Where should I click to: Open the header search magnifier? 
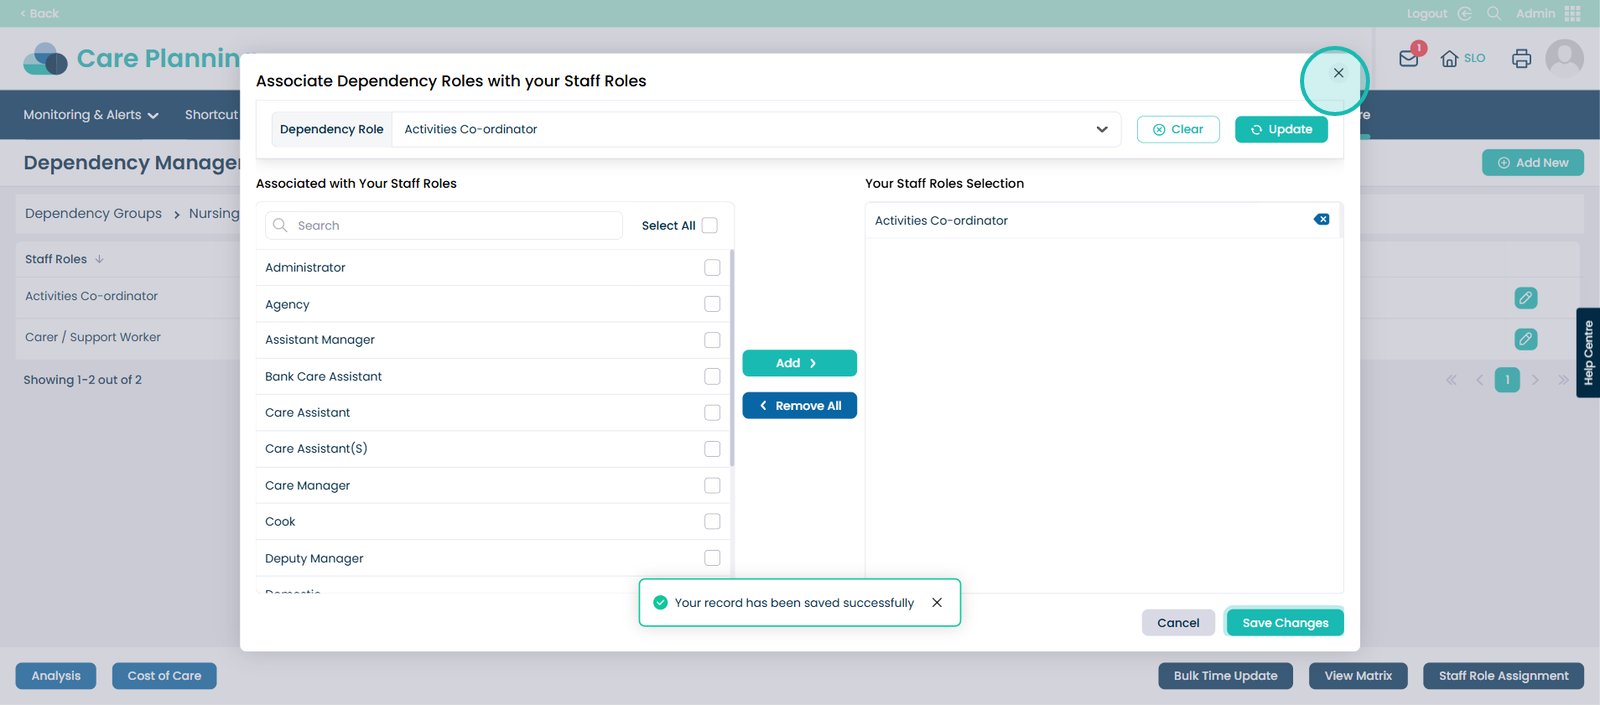click(x=1494, y=13)
